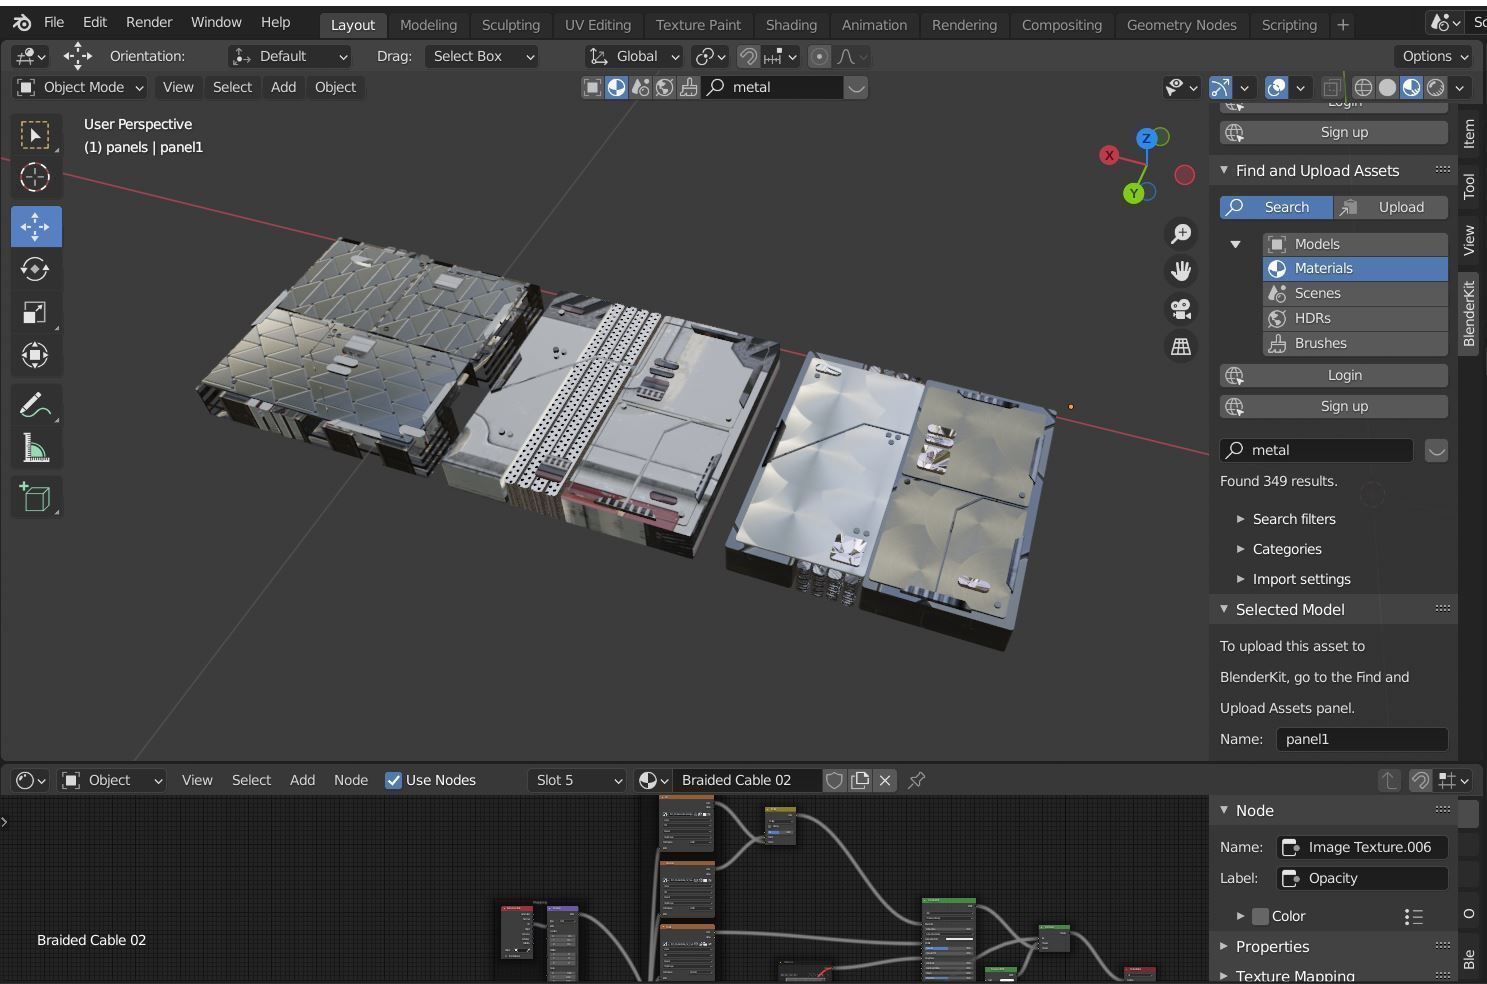This screenshot has height=984, width=1487.
Task: Open the node editor Node menu
Action: tap(351, 780)
